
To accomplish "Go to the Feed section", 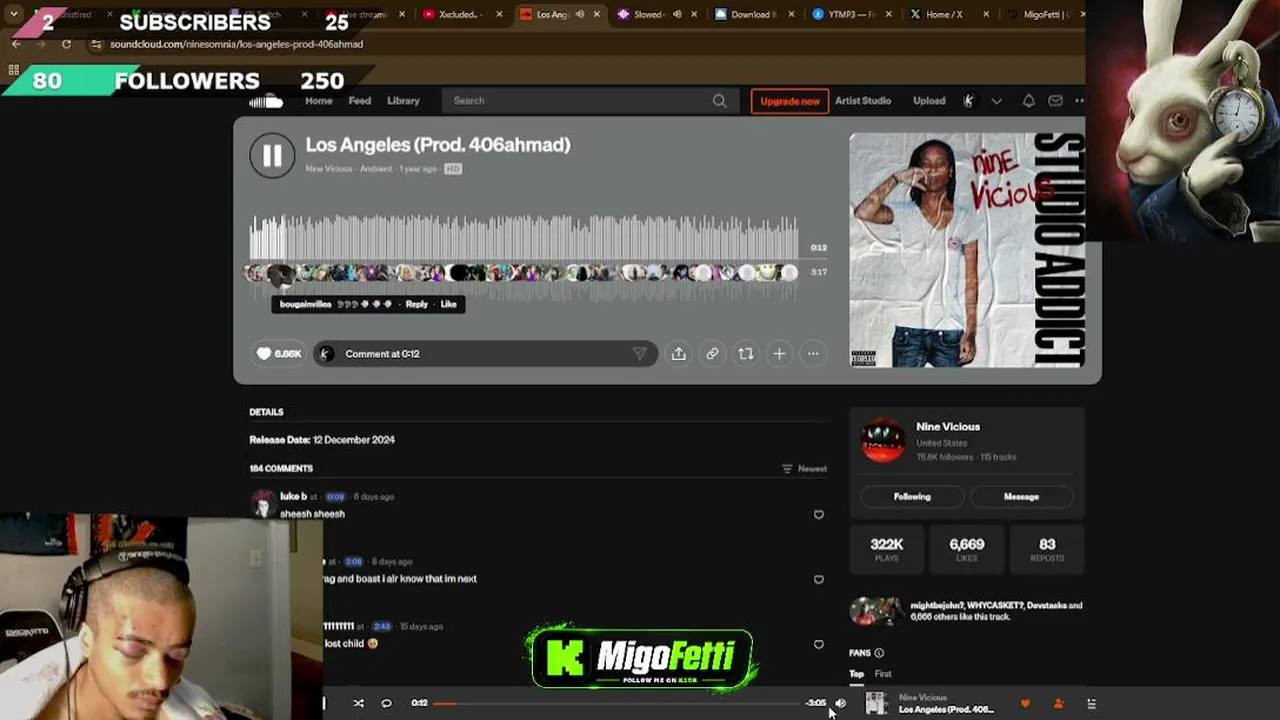I will 360,101.
